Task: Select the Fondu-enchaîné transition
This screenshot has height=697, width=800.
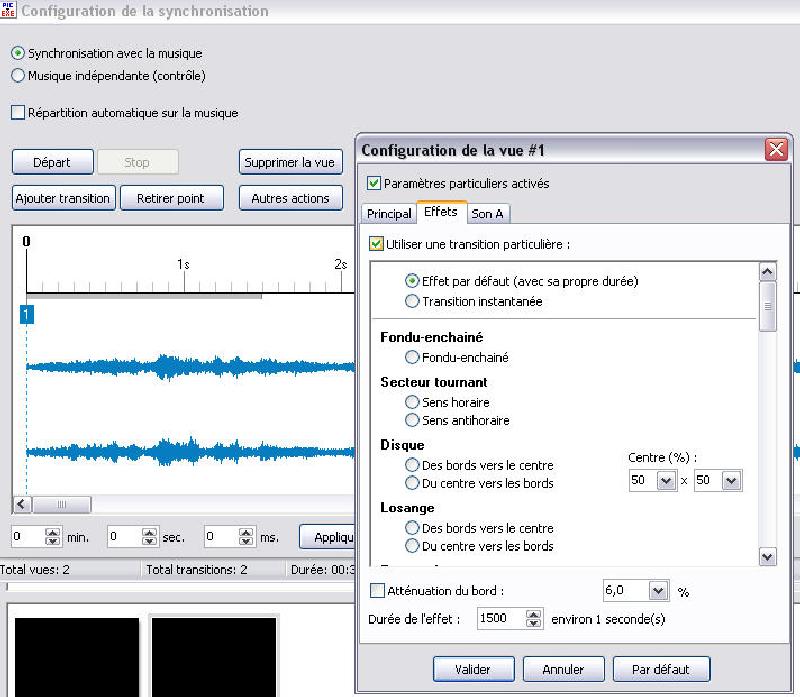Action: pyautogui.click(x=412, y=357)
